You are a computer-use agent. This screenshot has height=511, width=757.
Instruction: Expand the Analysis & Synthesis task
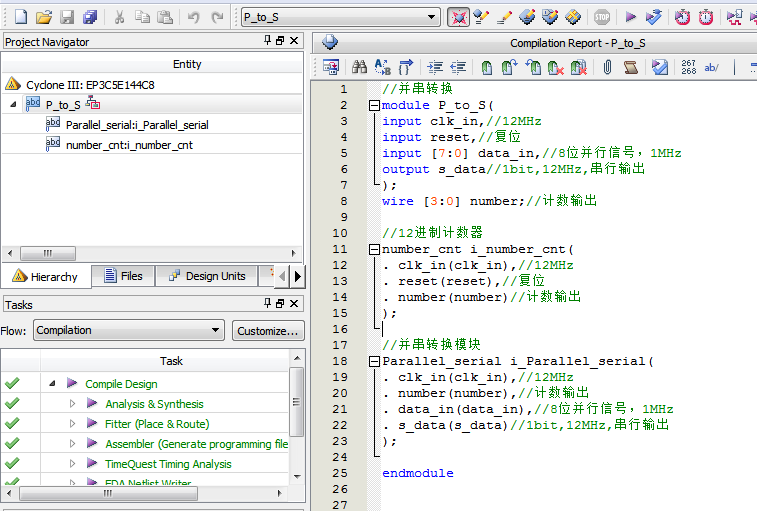72,404
